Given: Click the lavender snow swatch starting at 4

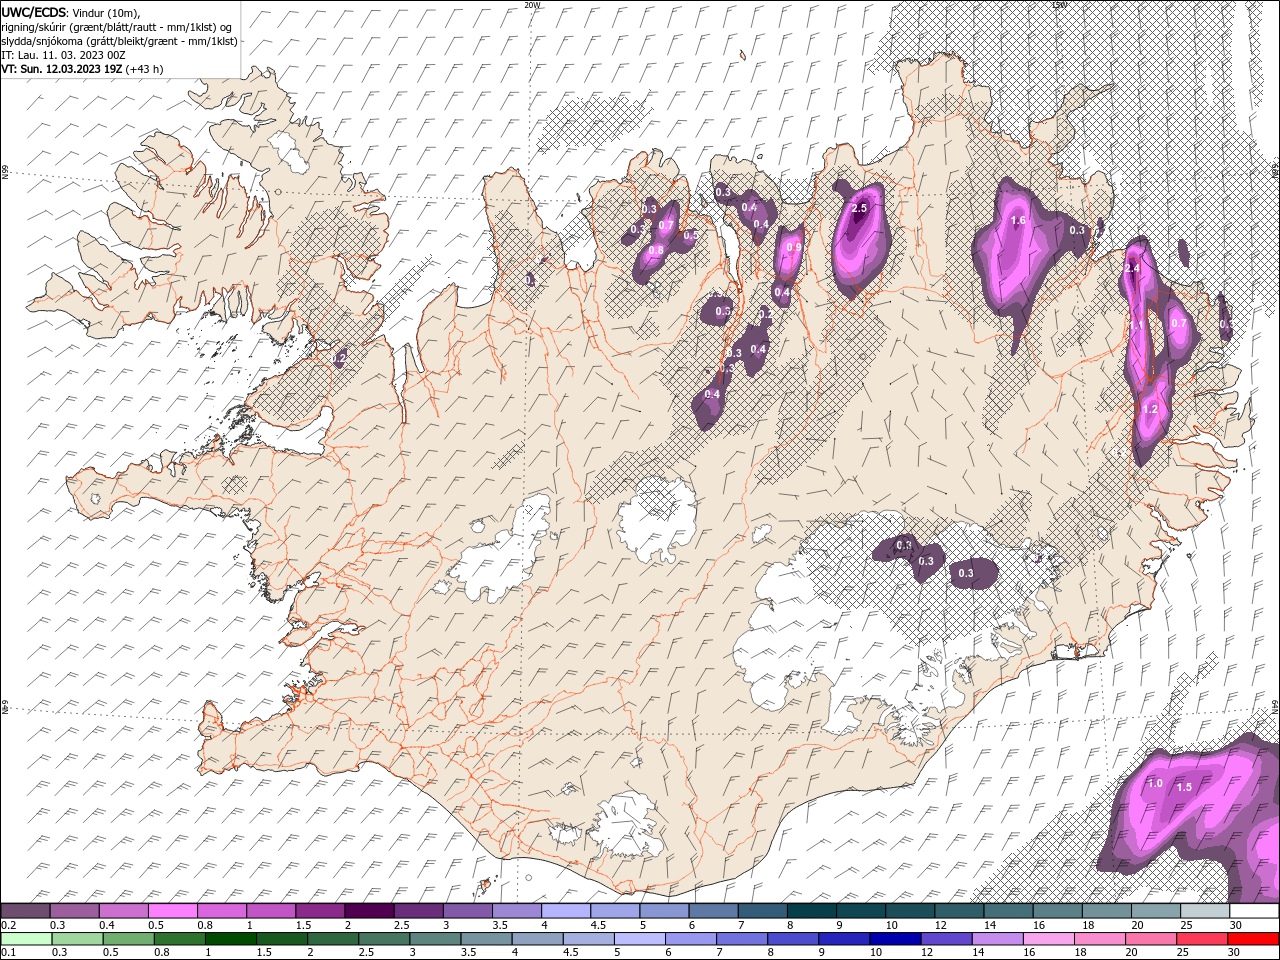Looking at the screenshot, I should pos(566,911).
